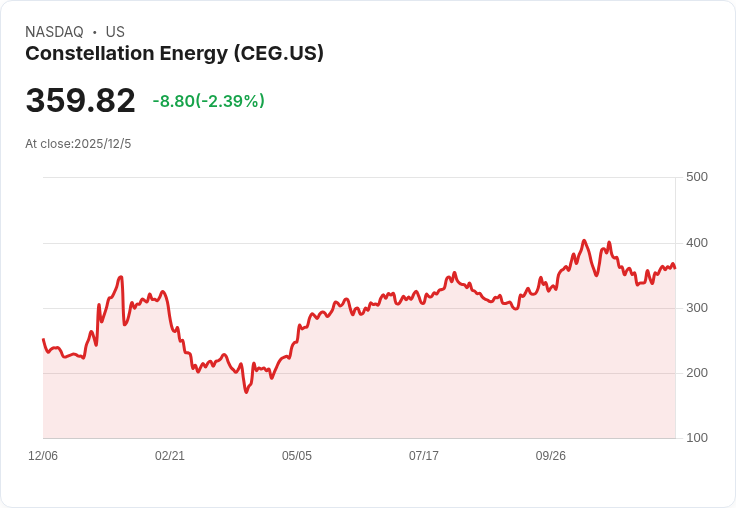Click the NASDAQ exchange label

(x=54, y=32)
